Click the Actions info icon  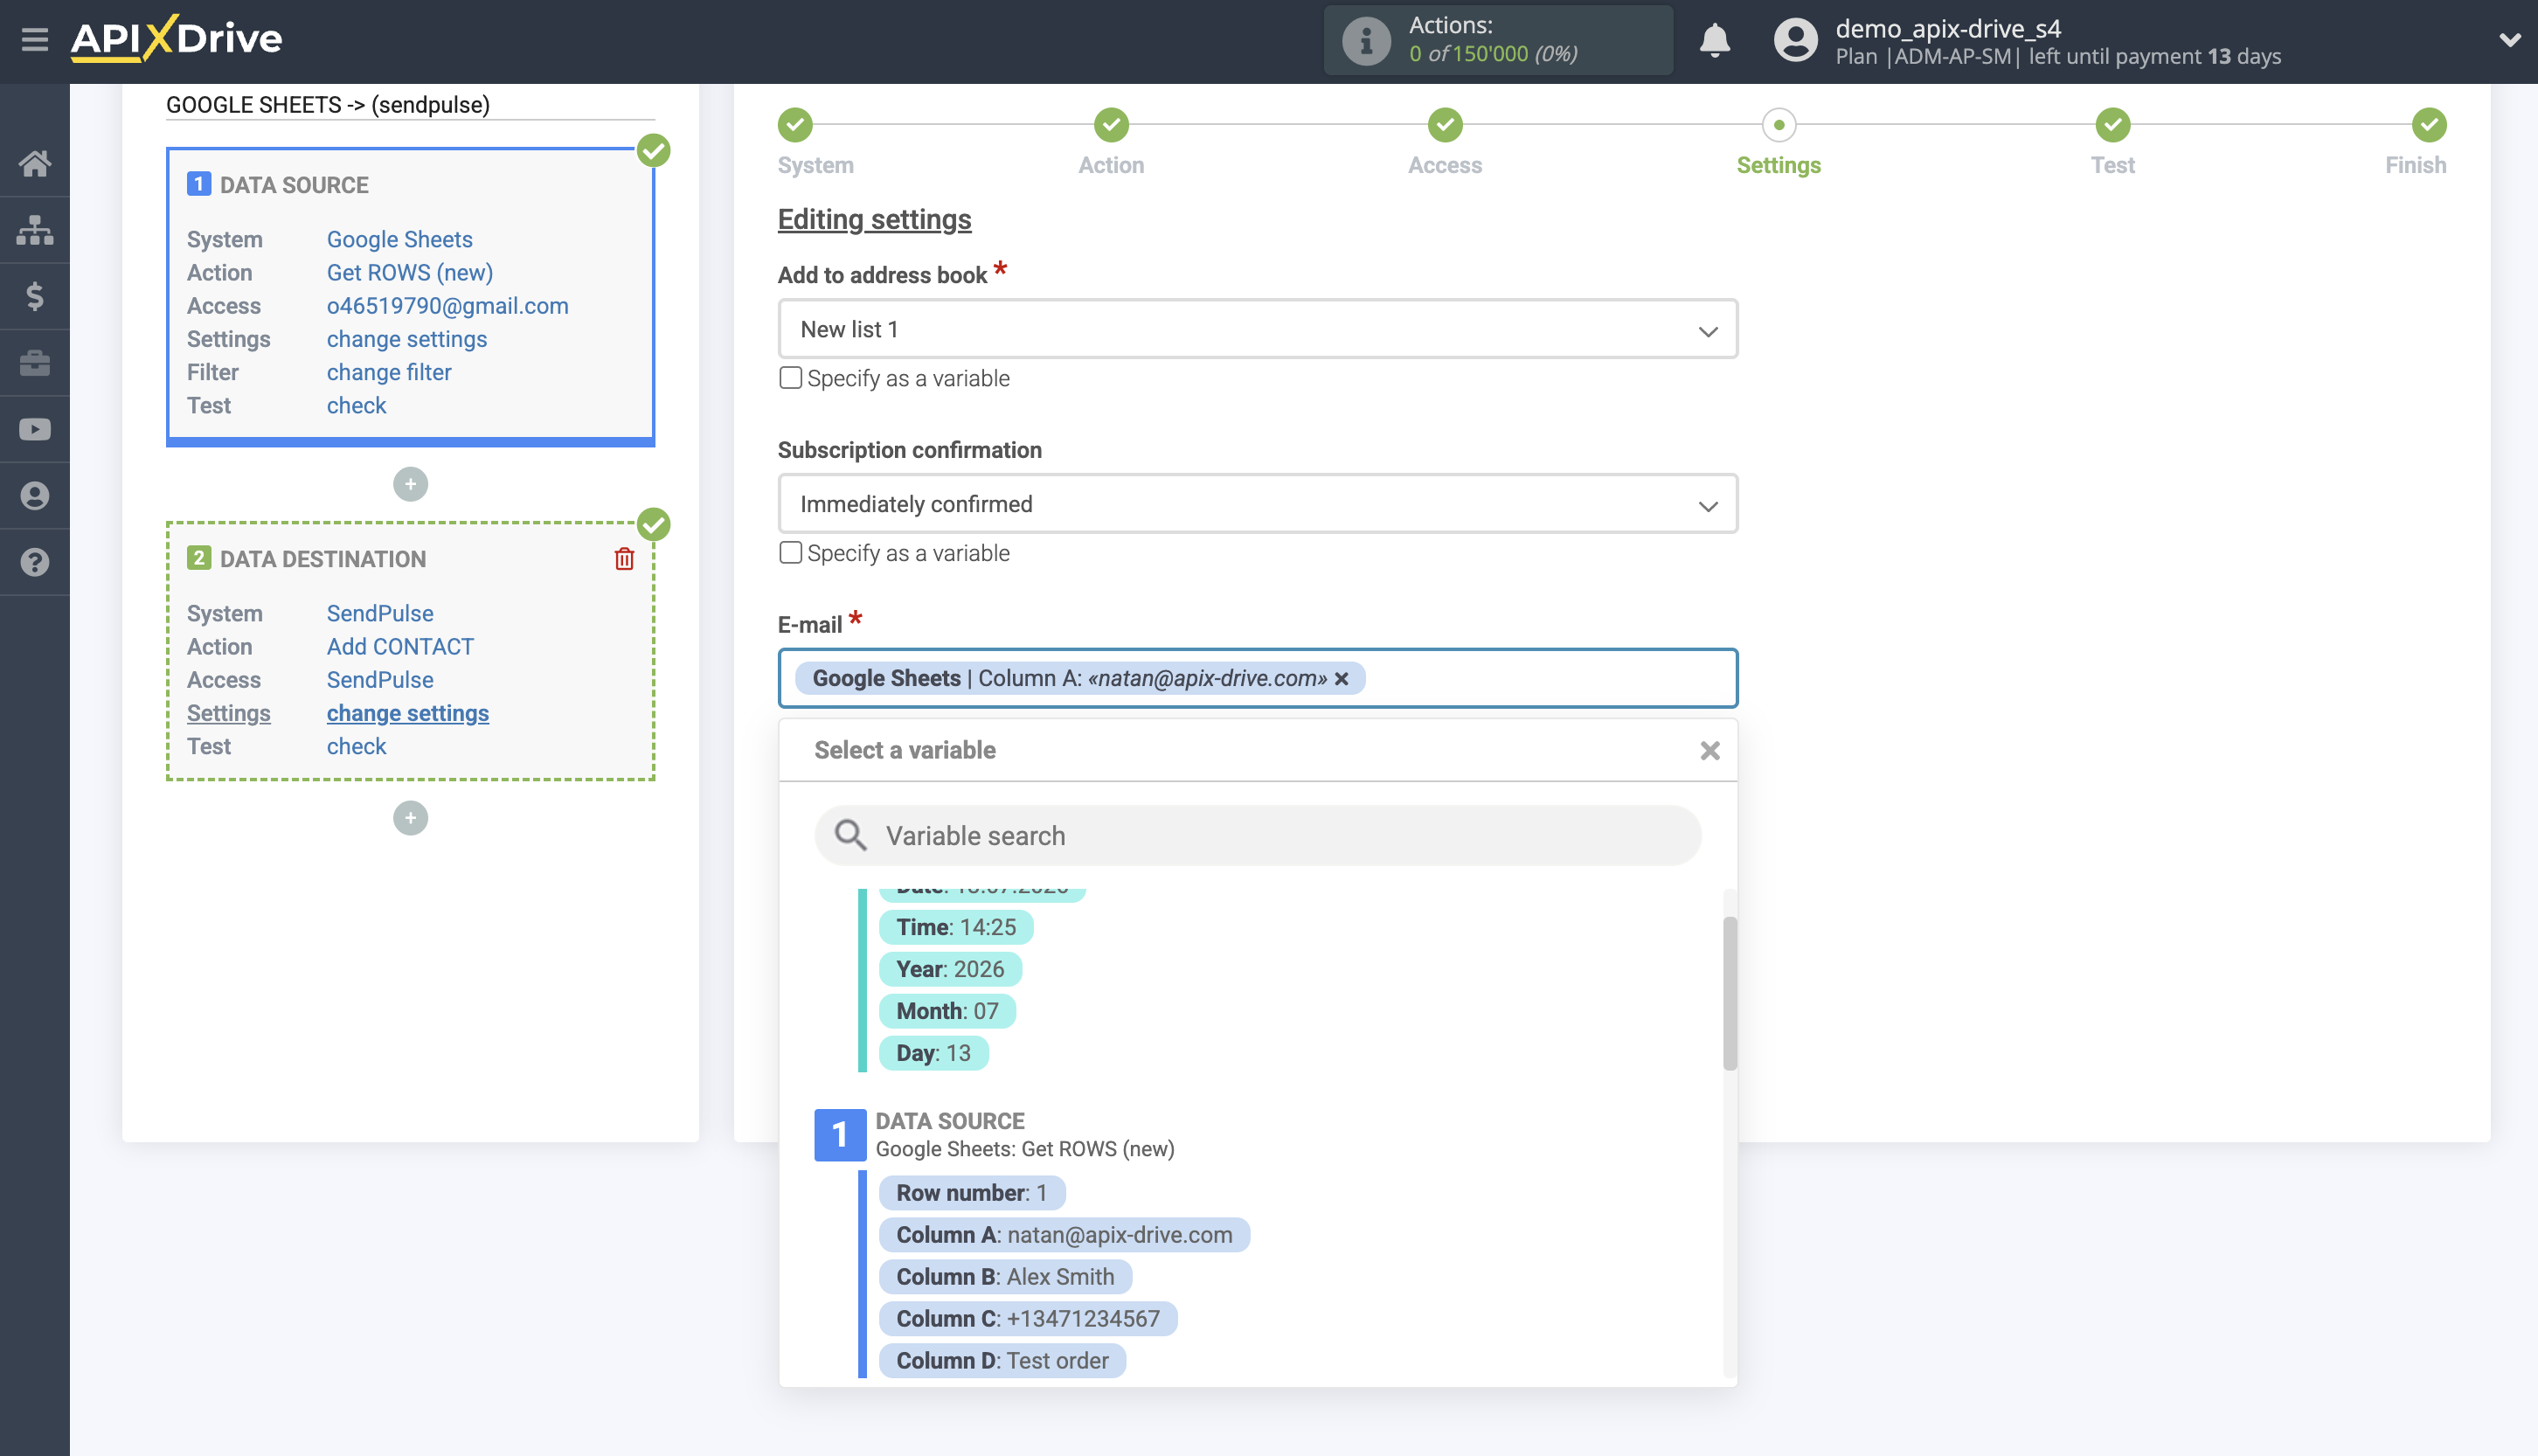(1365, 40)
